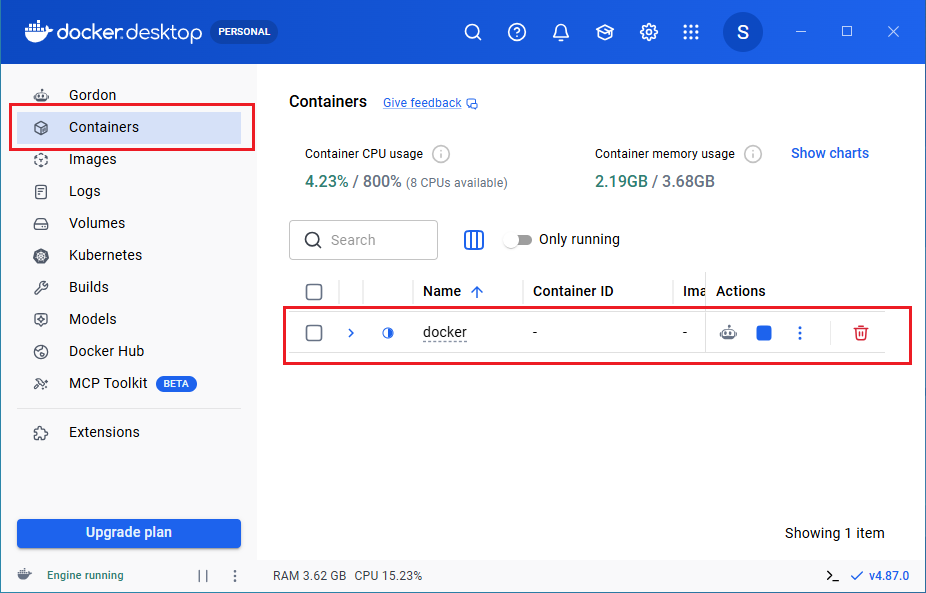Click the 4.23% / 800% CPU value
The width and height of the screenshot is (926, 593).
coord(353,181)
